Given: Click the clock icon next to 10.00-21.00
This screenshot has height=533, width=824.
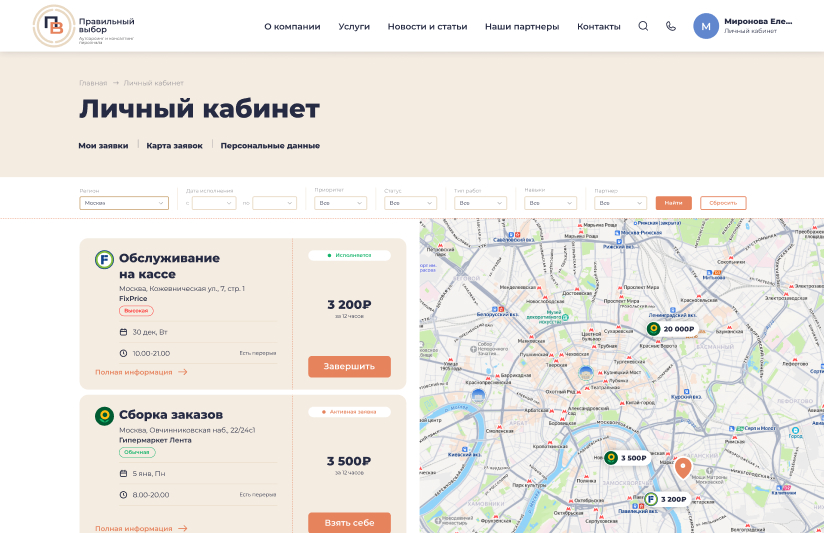Looking at the screenshot, I should click(x=123, y=353).
